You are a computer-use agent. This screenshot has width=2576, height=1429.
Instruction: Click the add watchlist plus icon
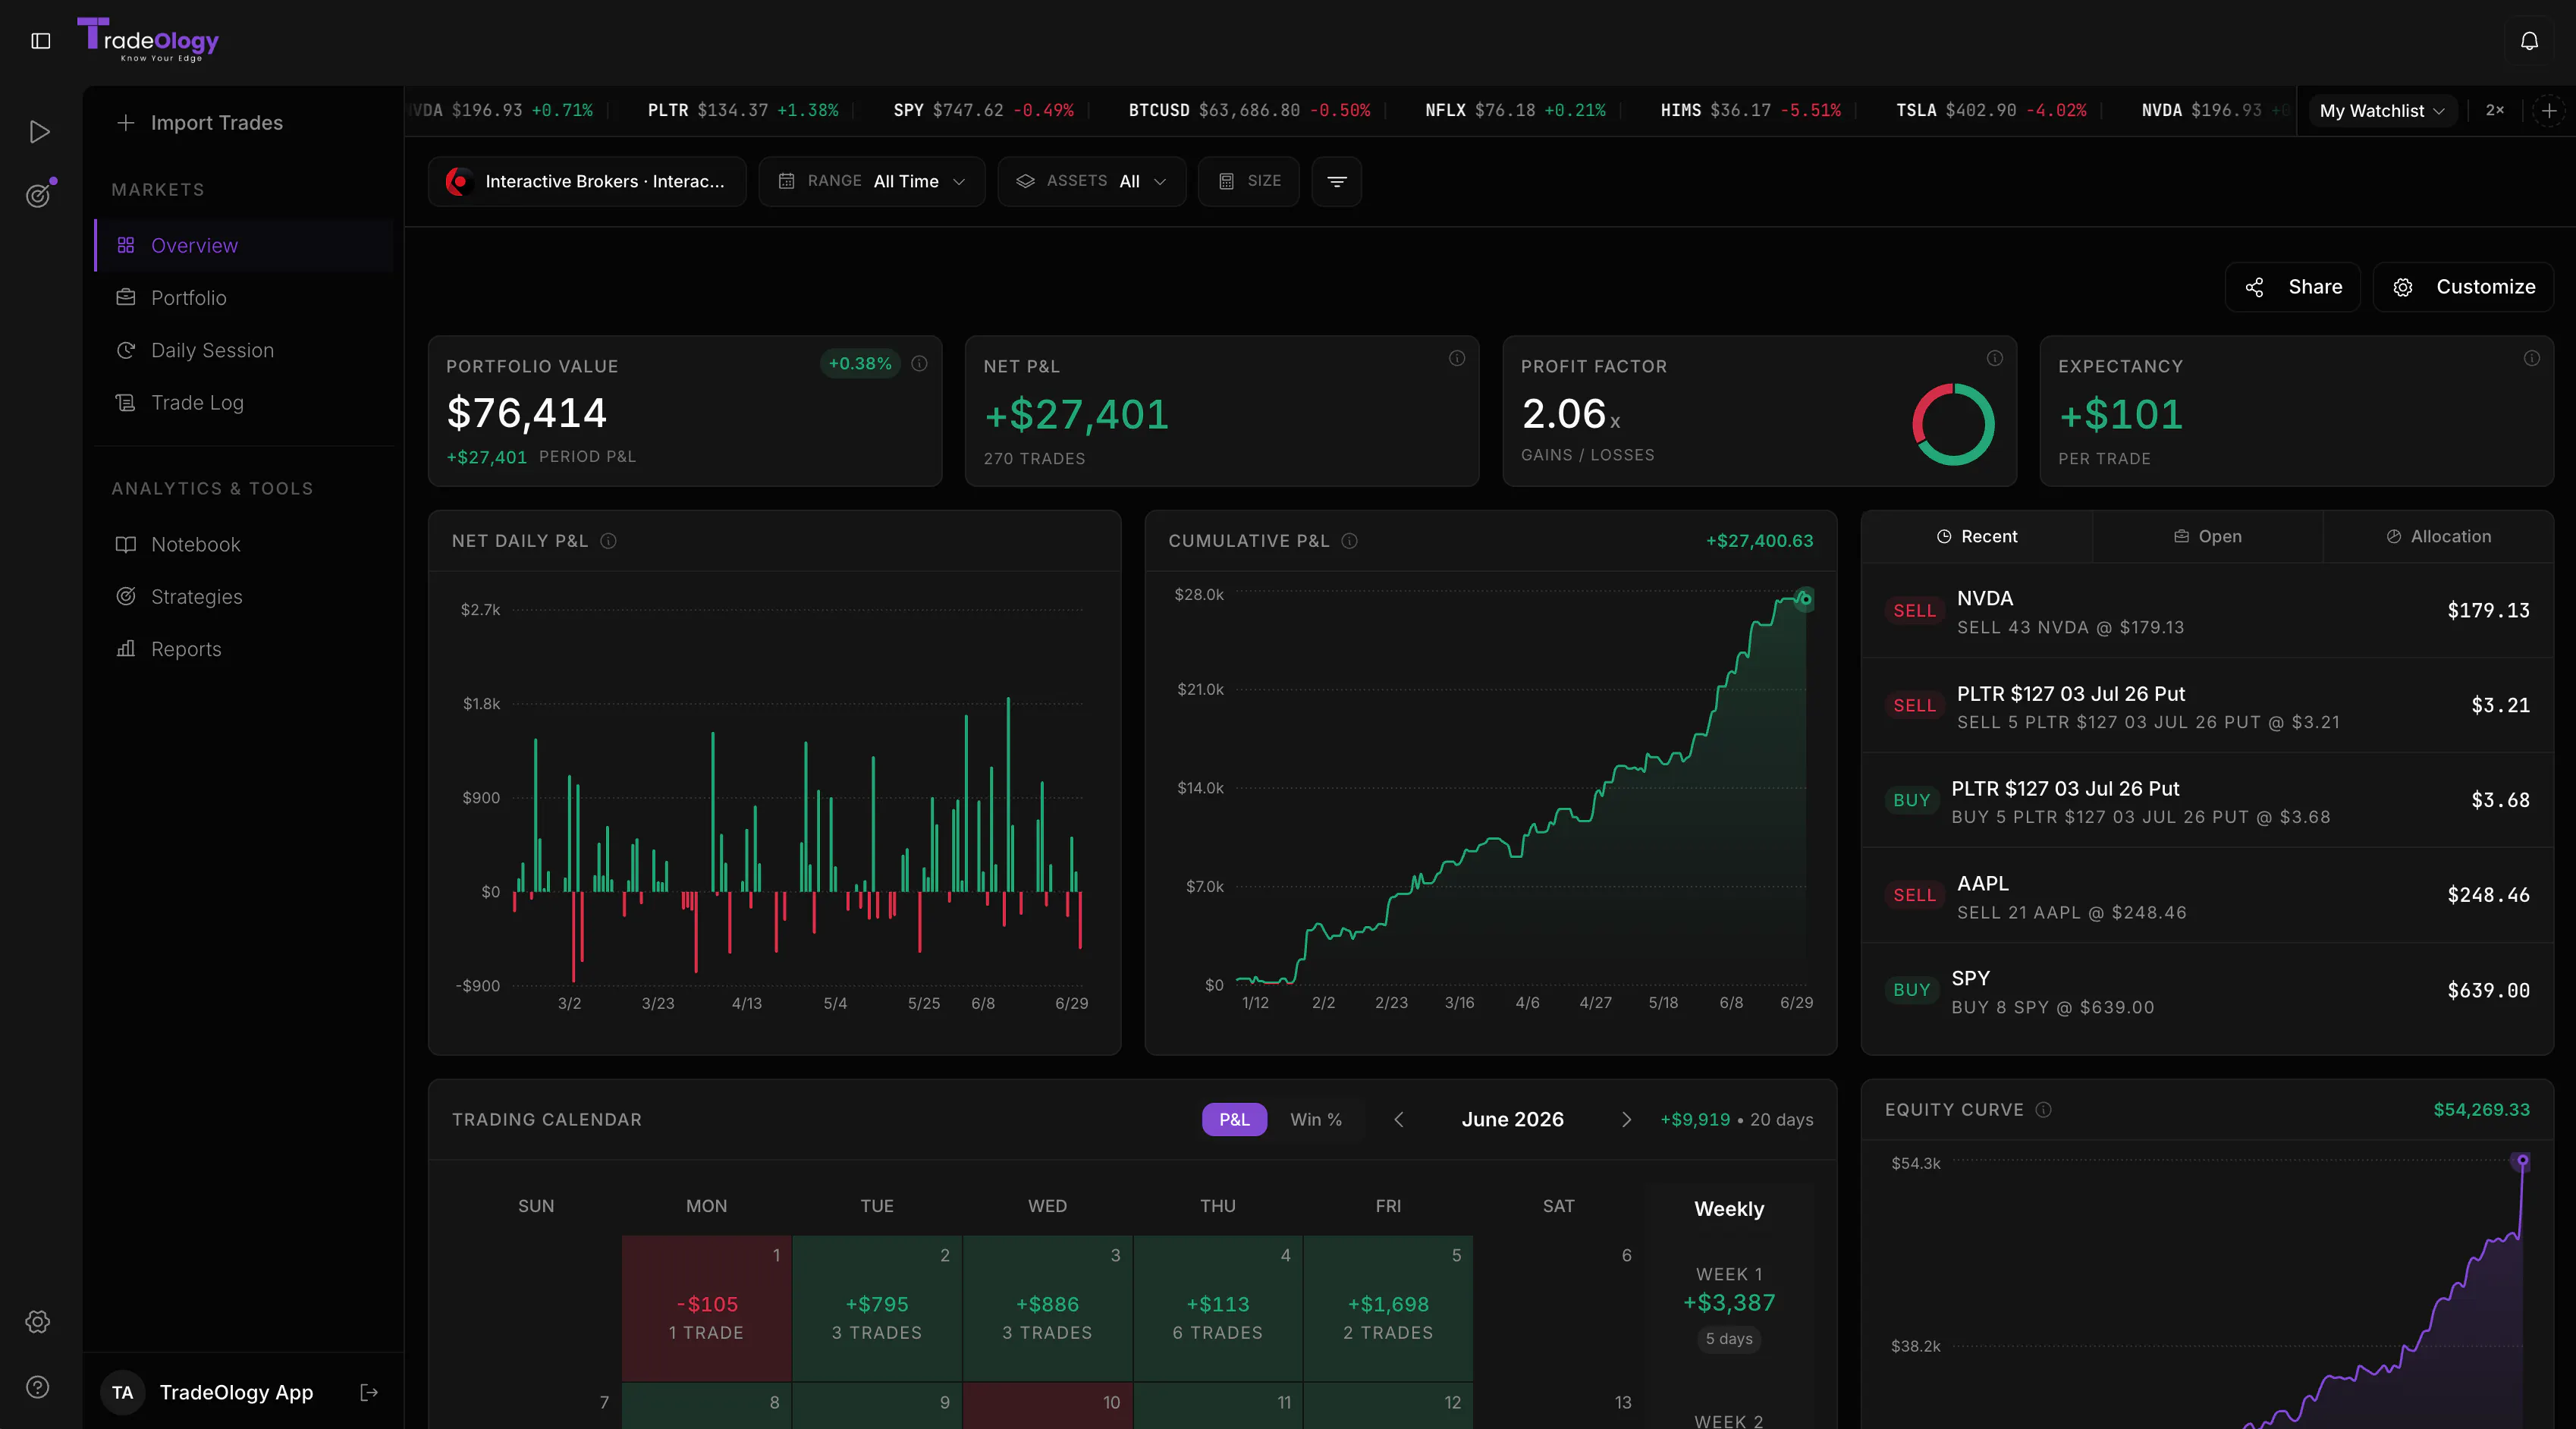pyautogui.click(x=2549, y=111)
